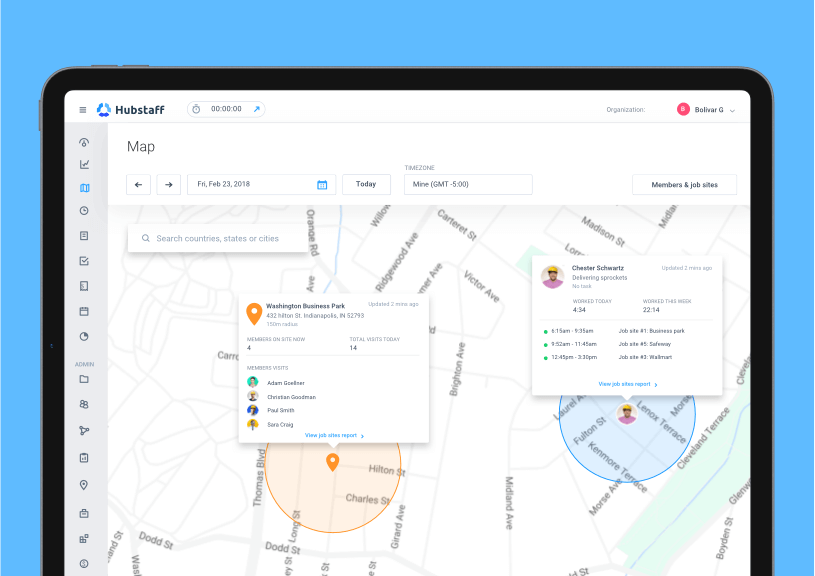Open the Dashboard from the sidebar
815x576 pixels.
84,142
